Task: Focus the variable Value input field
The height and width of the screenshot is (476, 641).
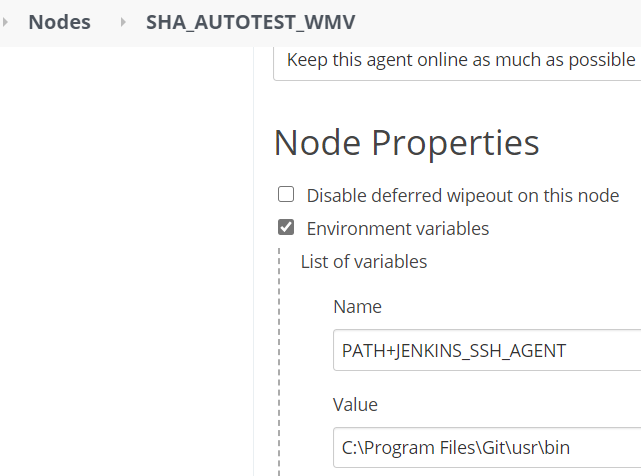Action: (x=486, y=447)
